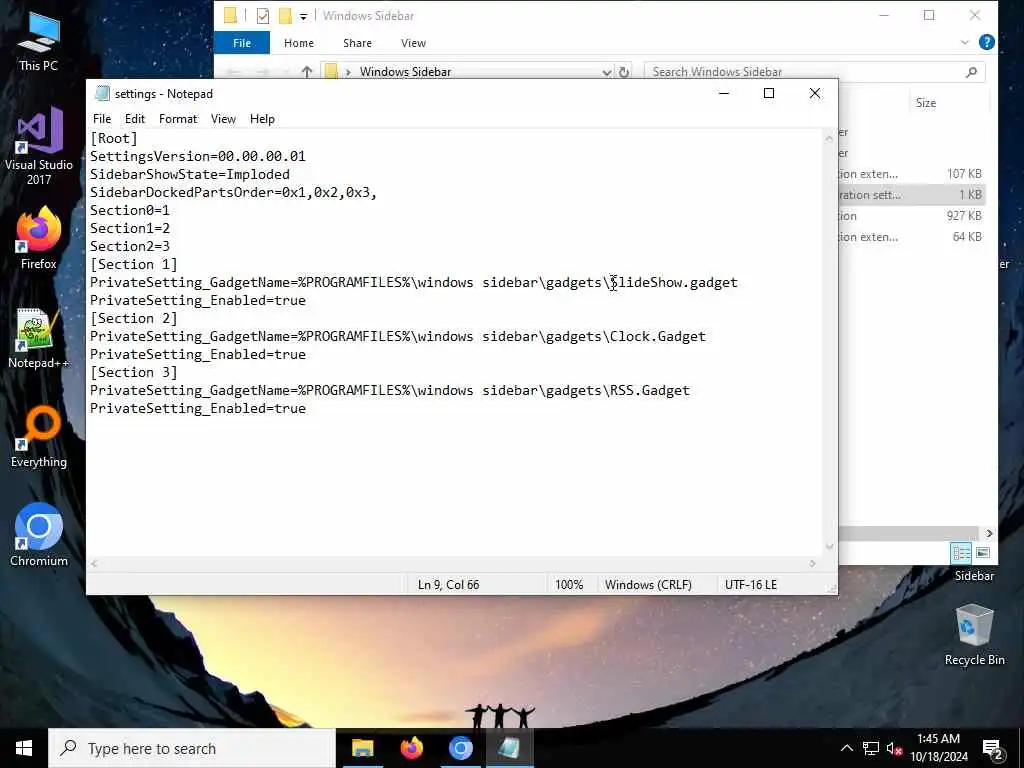Screen dimensions: 1024x768
Task: Open Explorer's View ribbon tab
Action: tap(413, 43)
